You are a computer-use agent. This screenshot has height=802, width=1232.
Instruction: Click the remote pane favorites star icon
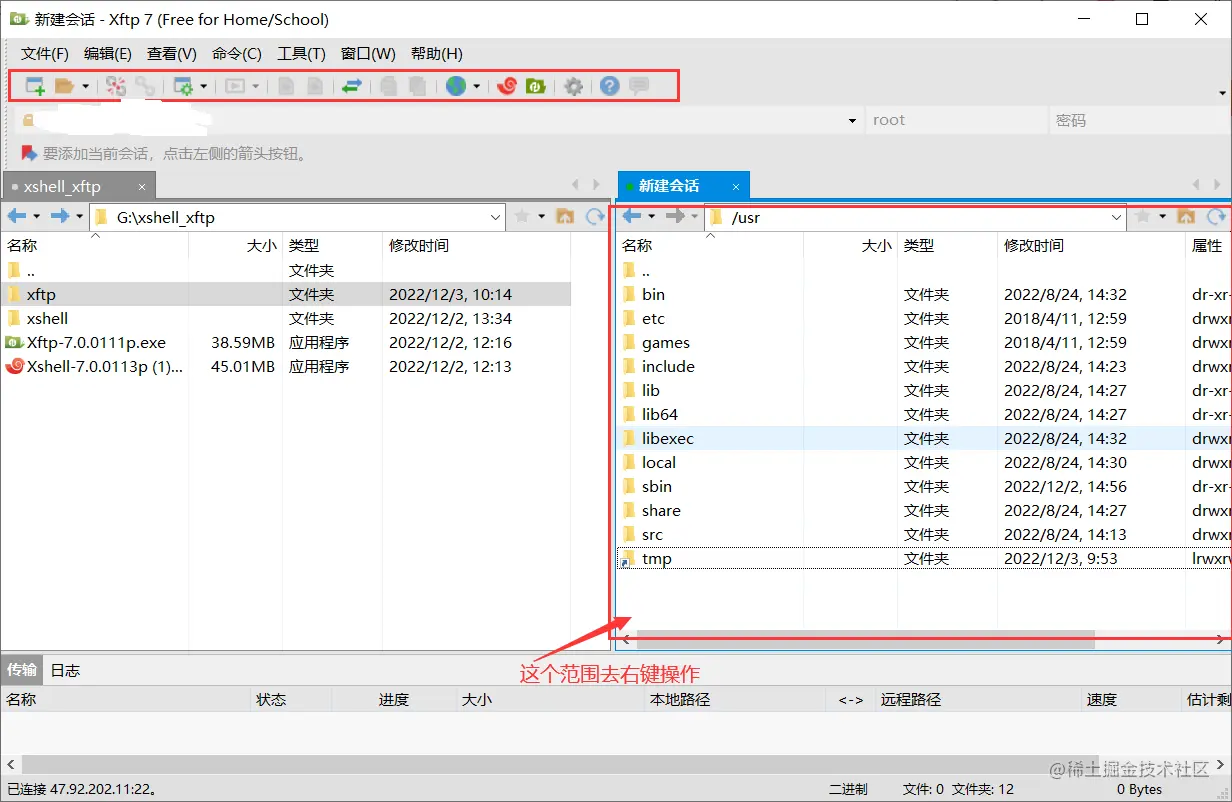coord(1142,216)
